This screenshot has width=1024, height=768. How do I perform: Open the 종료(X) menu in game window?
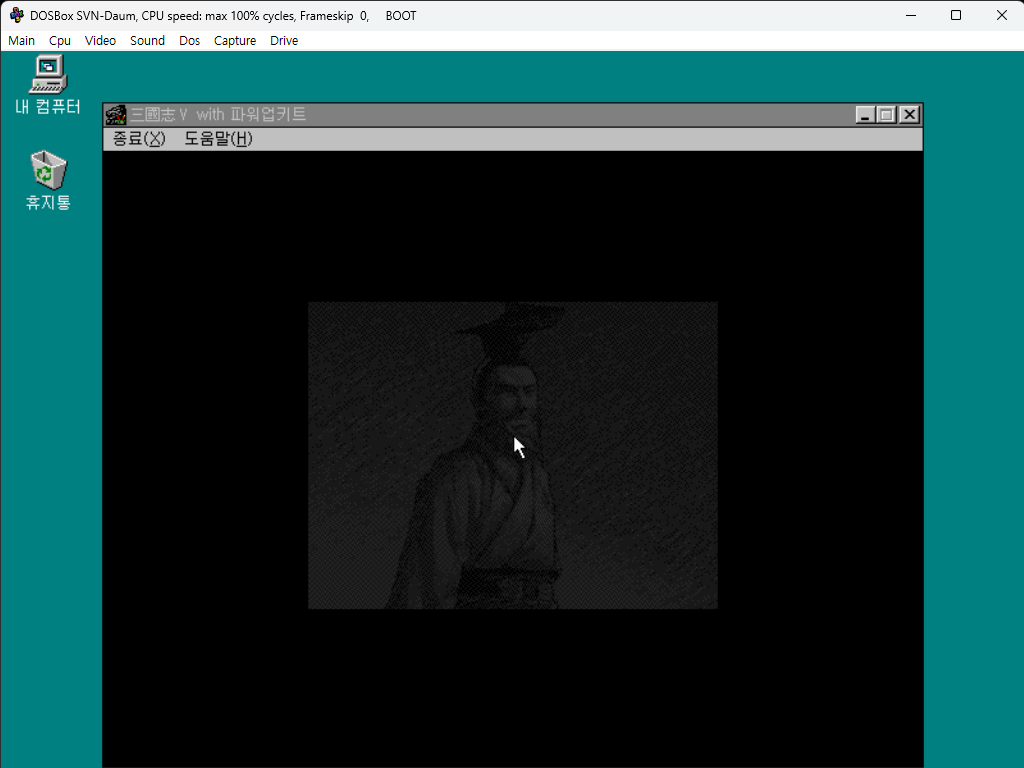click(139, 138)
